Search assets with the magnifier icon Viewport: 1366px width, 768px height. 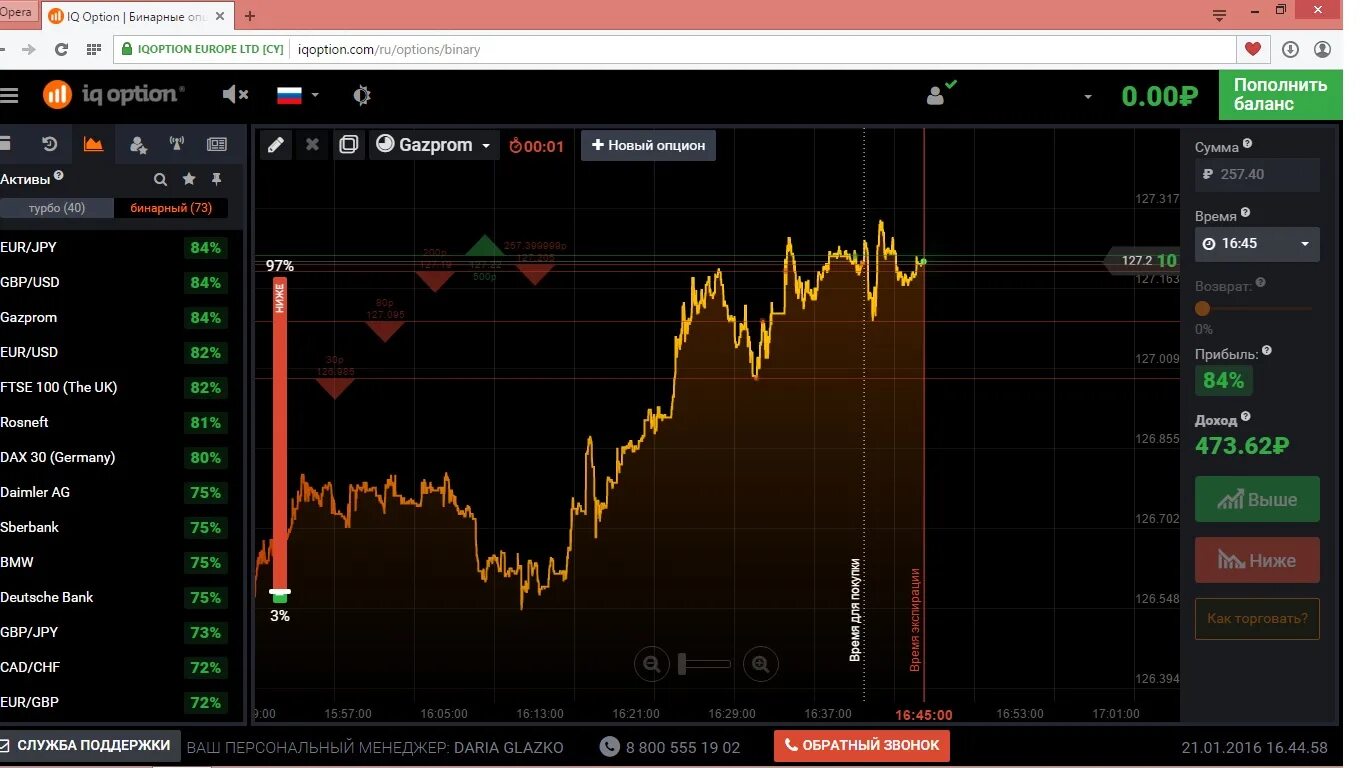point(160,180)
